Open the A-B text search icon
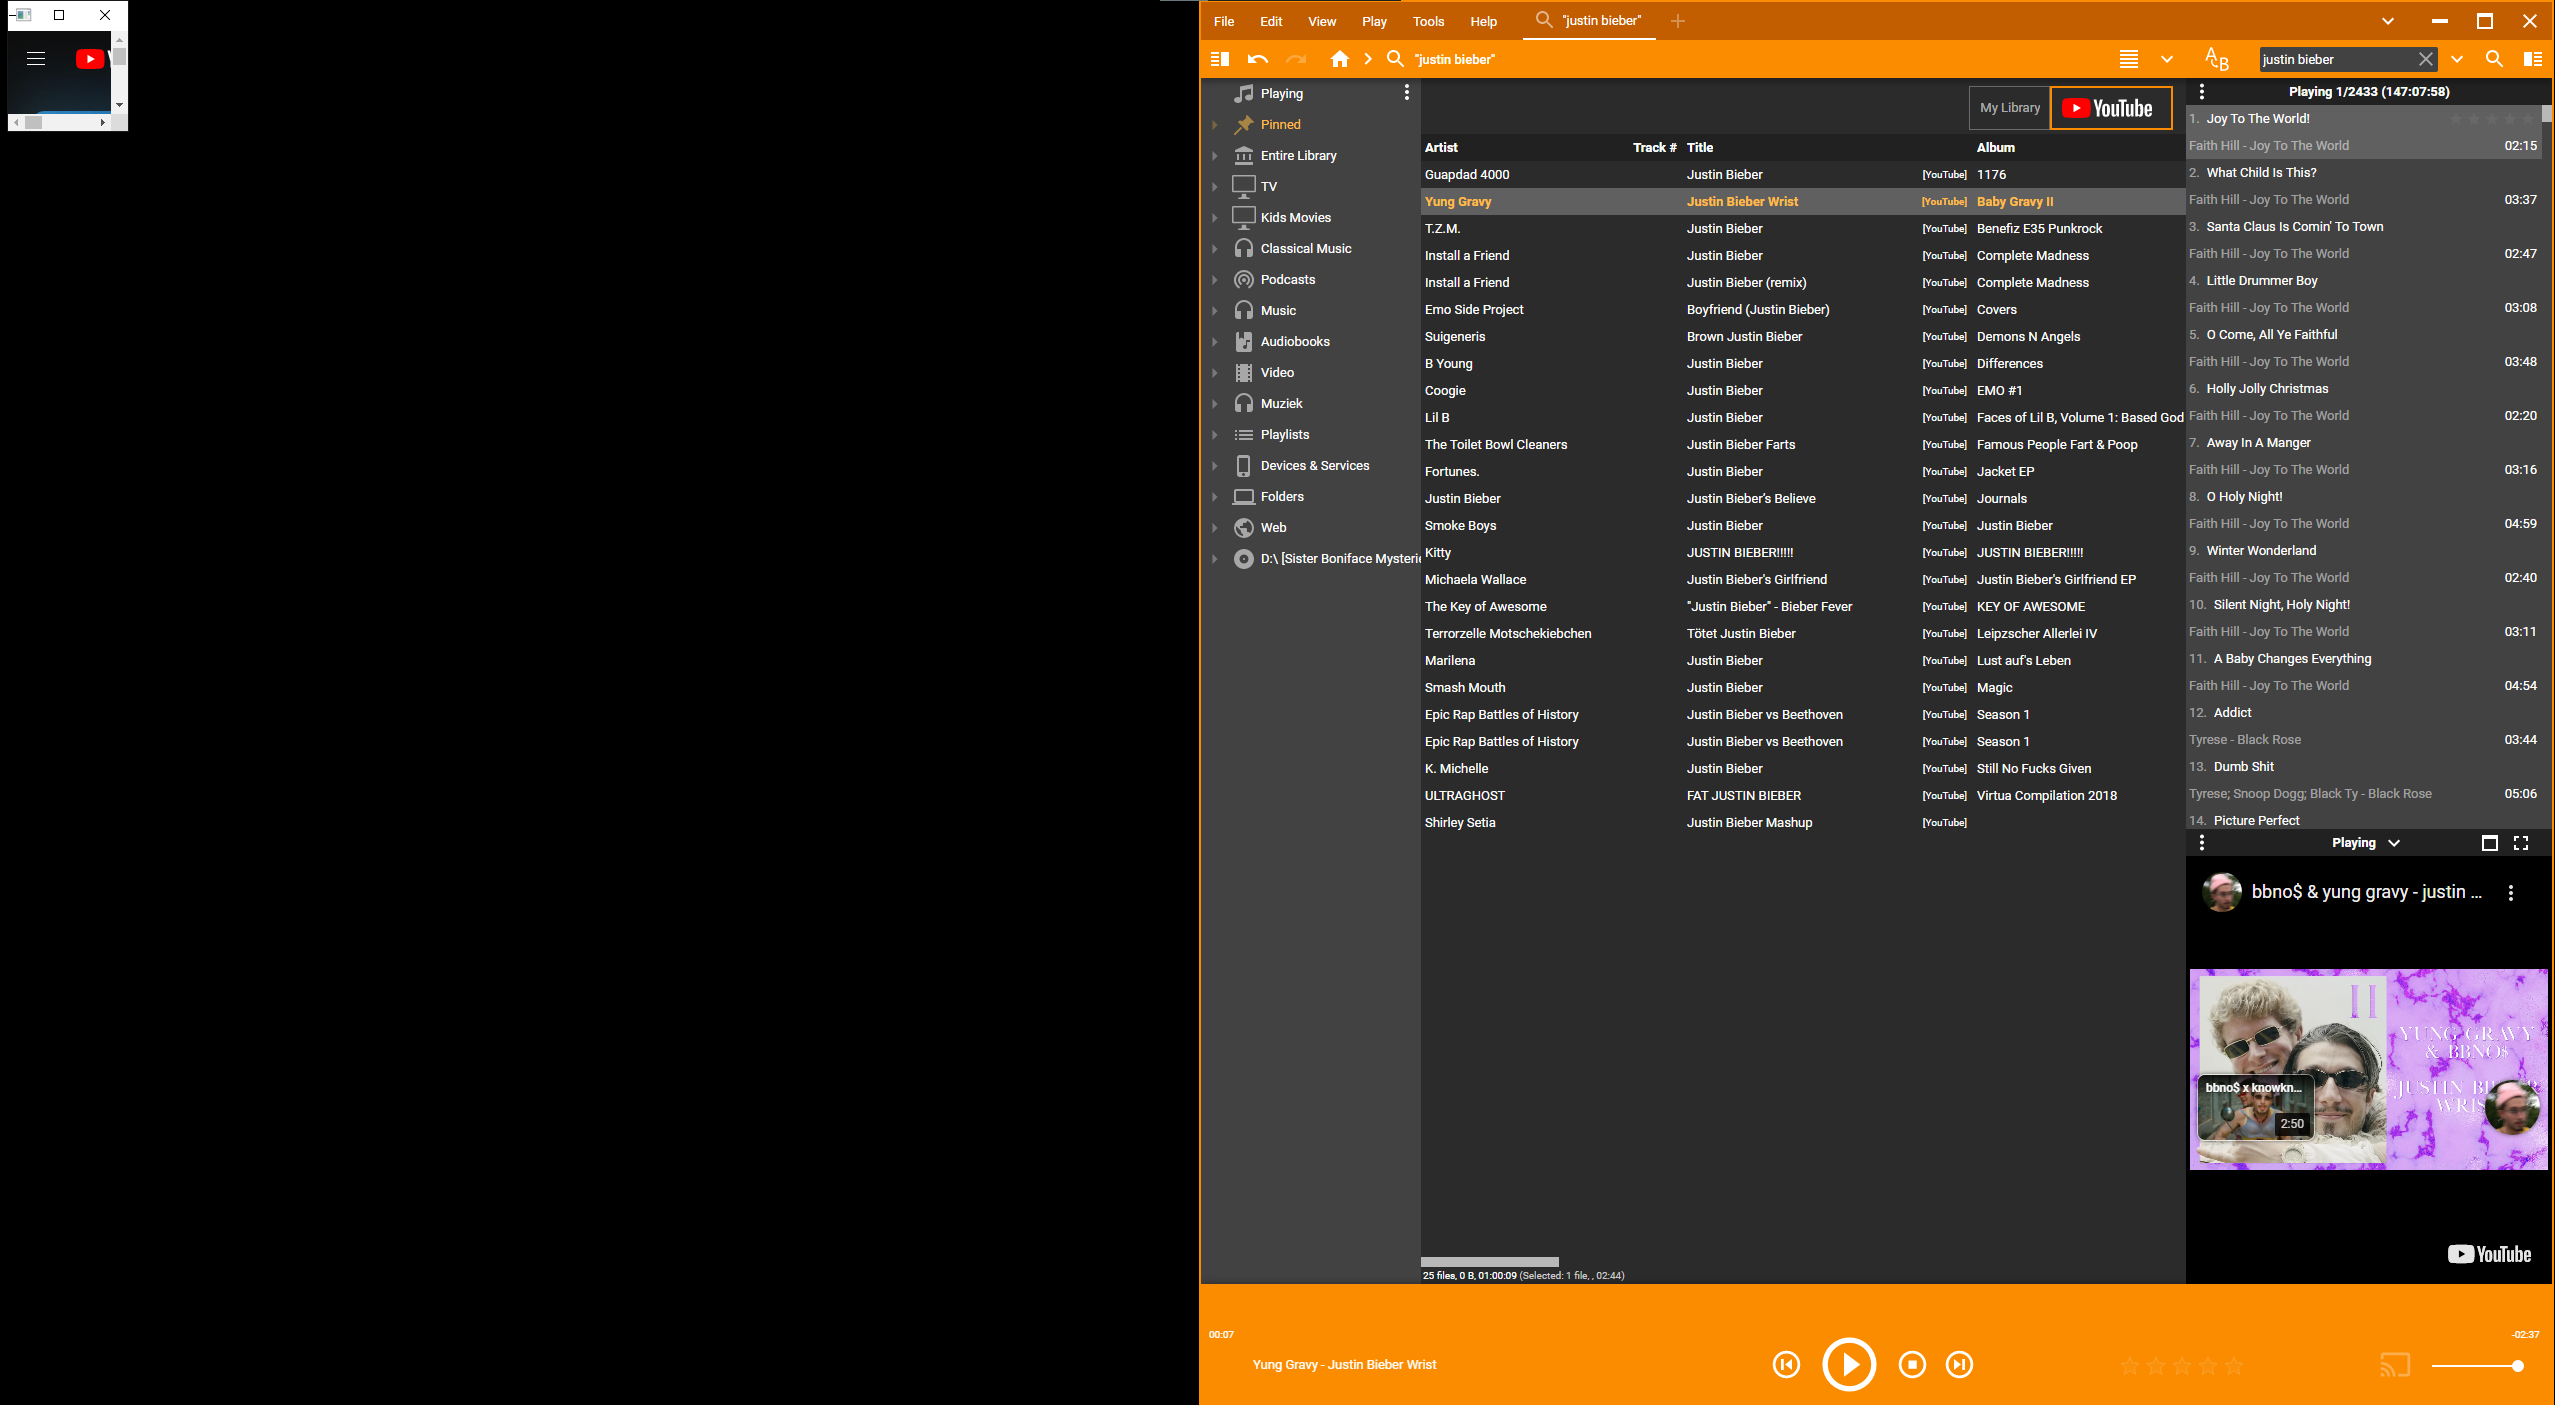This screenshot has height=1405, width=2555. click(2216, 59)
